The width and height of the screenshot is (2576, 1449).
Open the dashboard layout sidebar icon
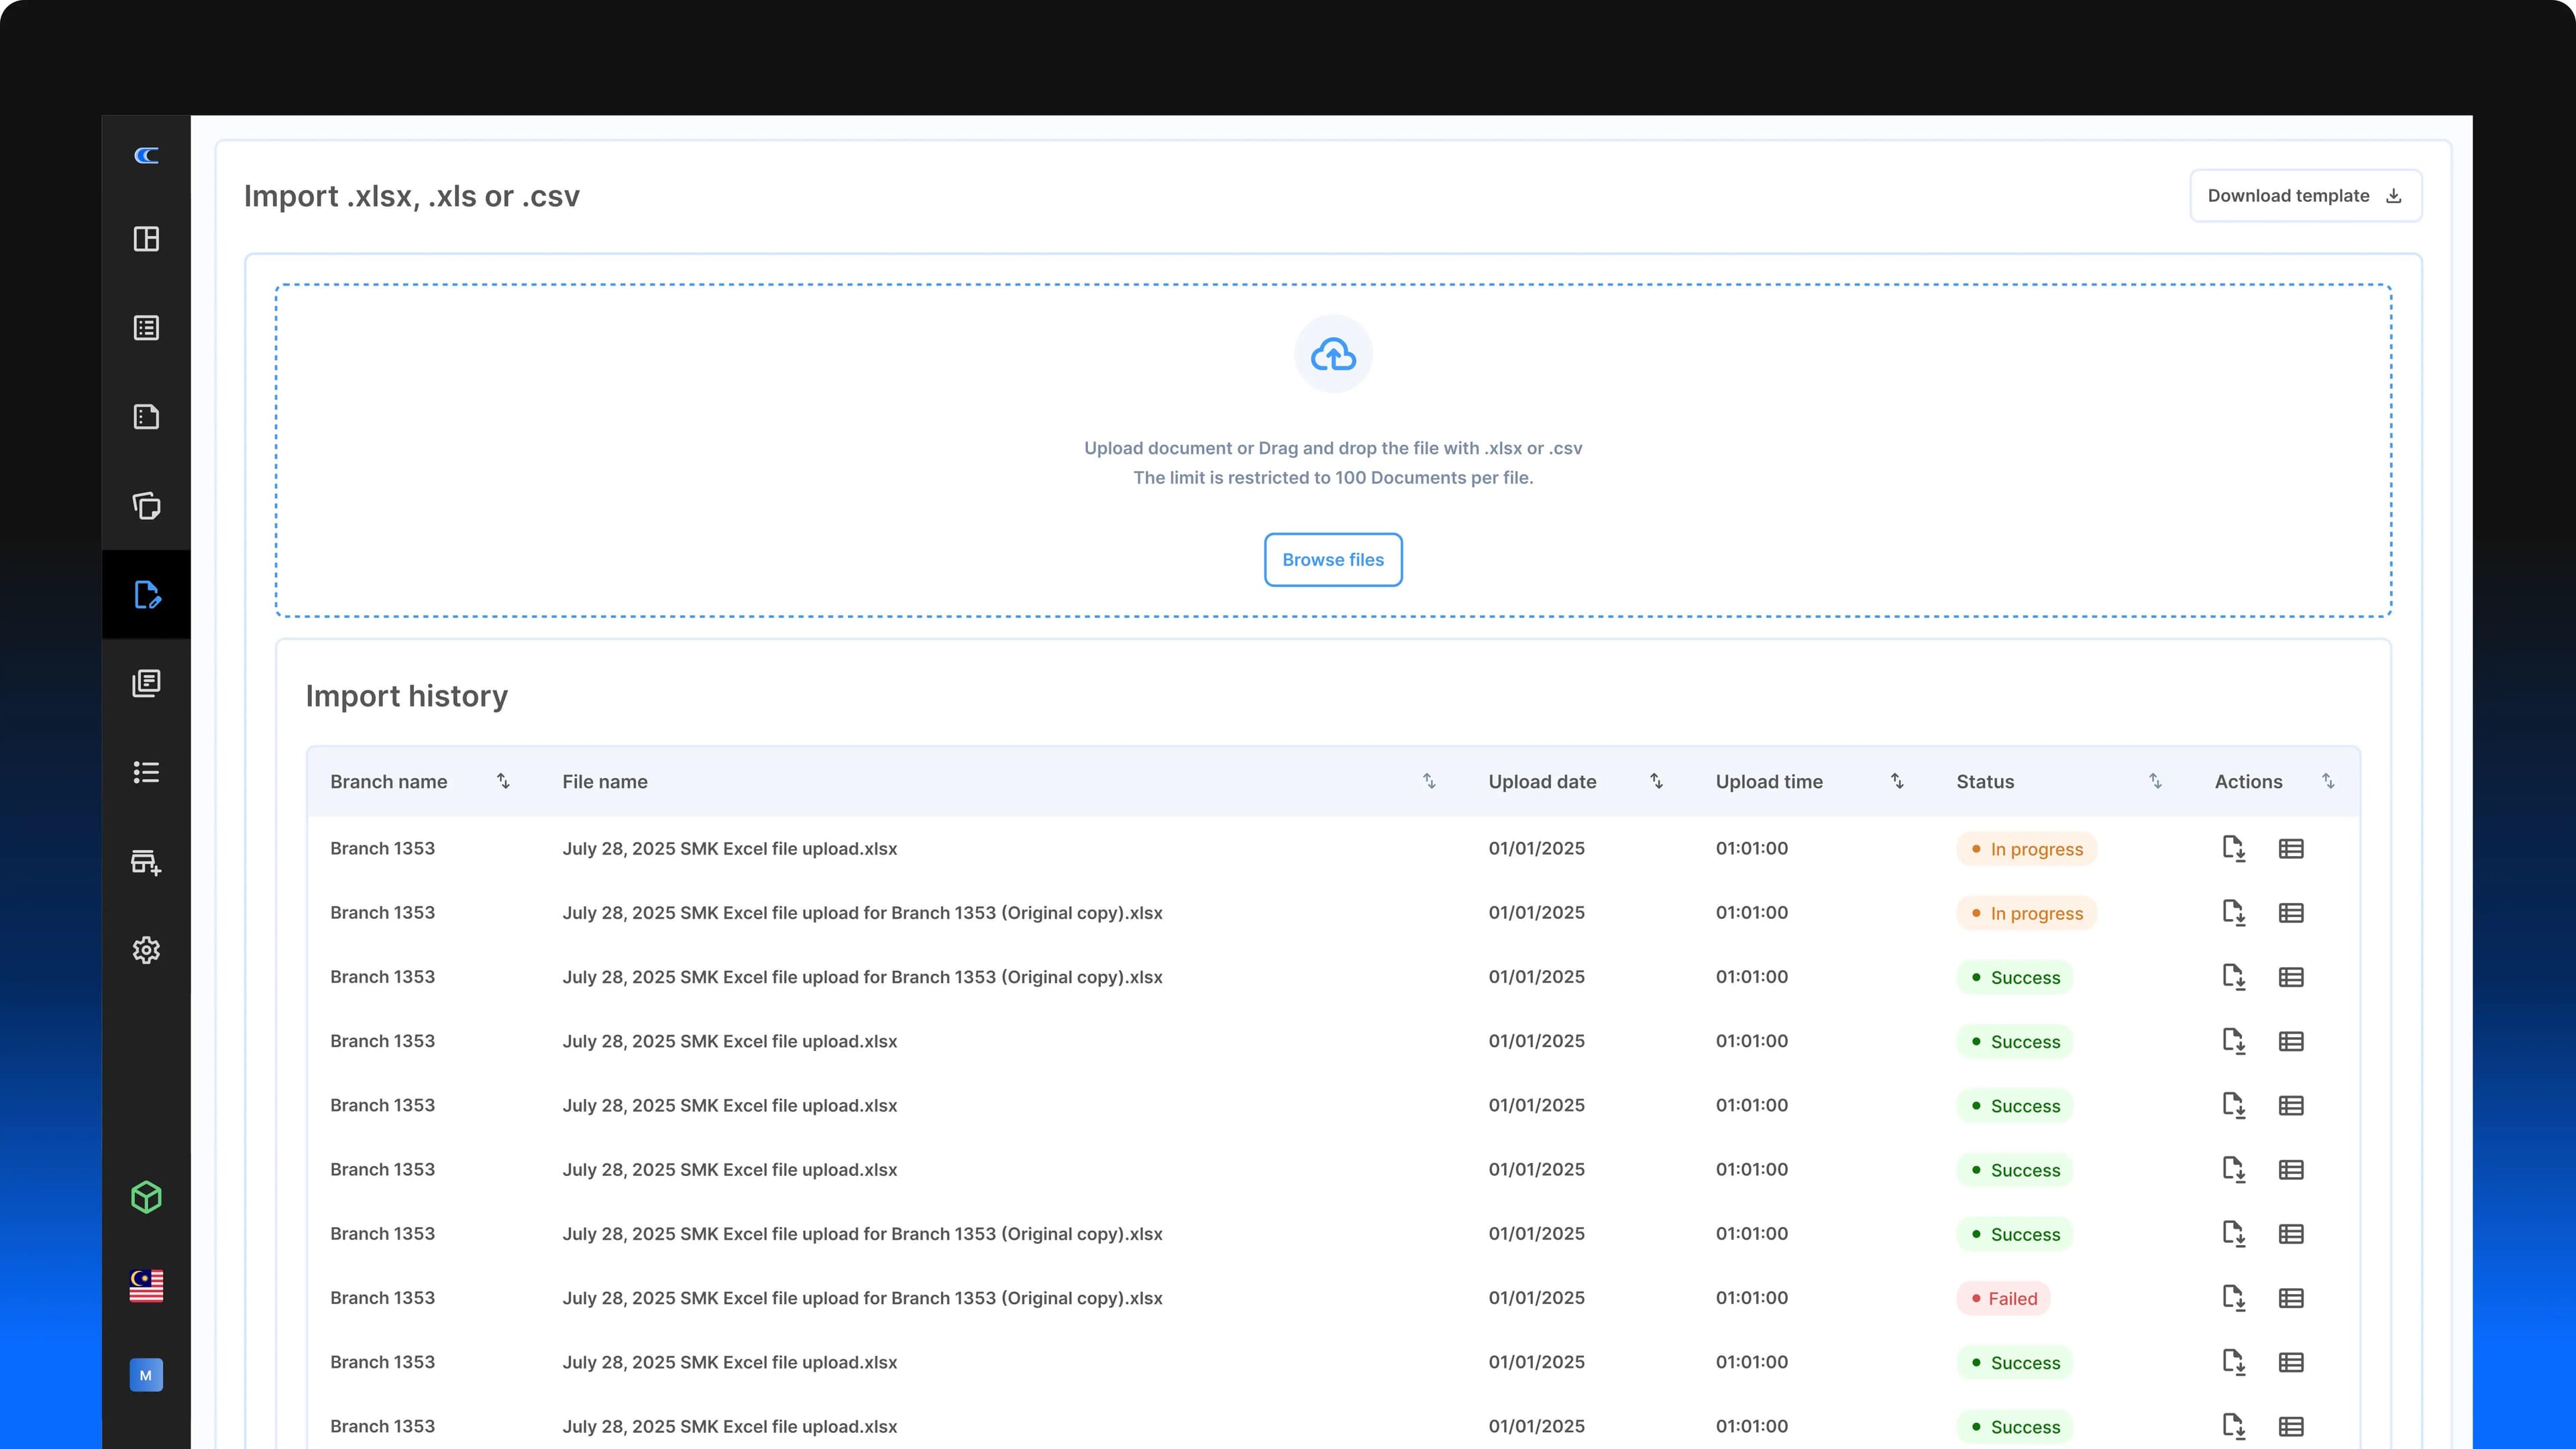click(x=146, y=239)
